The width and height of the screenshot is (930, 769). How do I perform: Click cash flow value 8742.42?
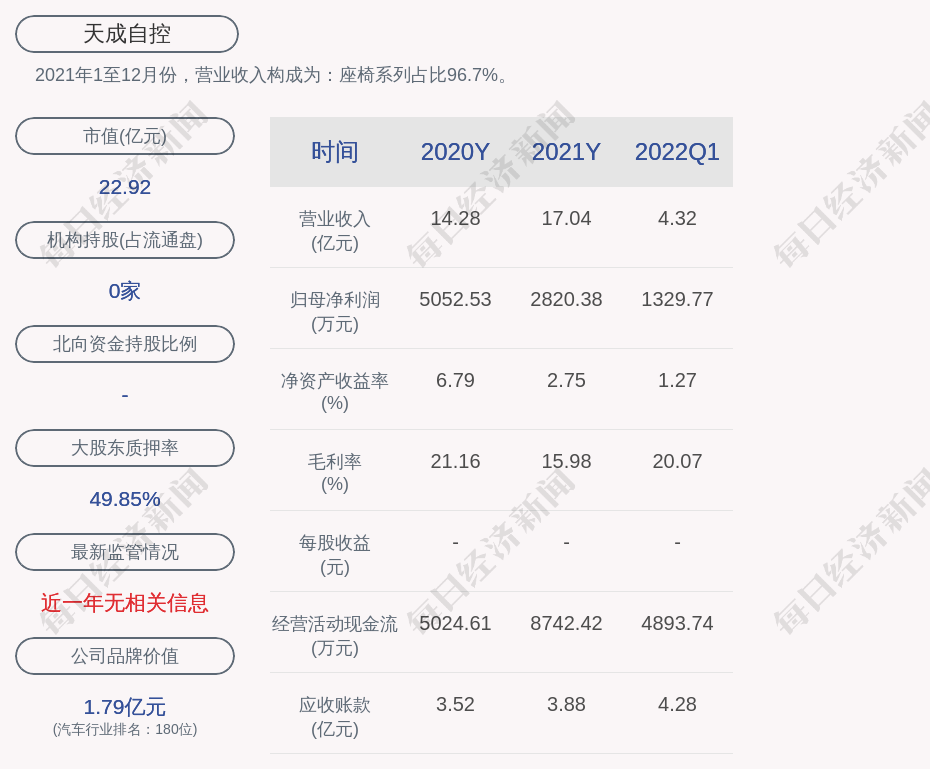coord(566,623)
